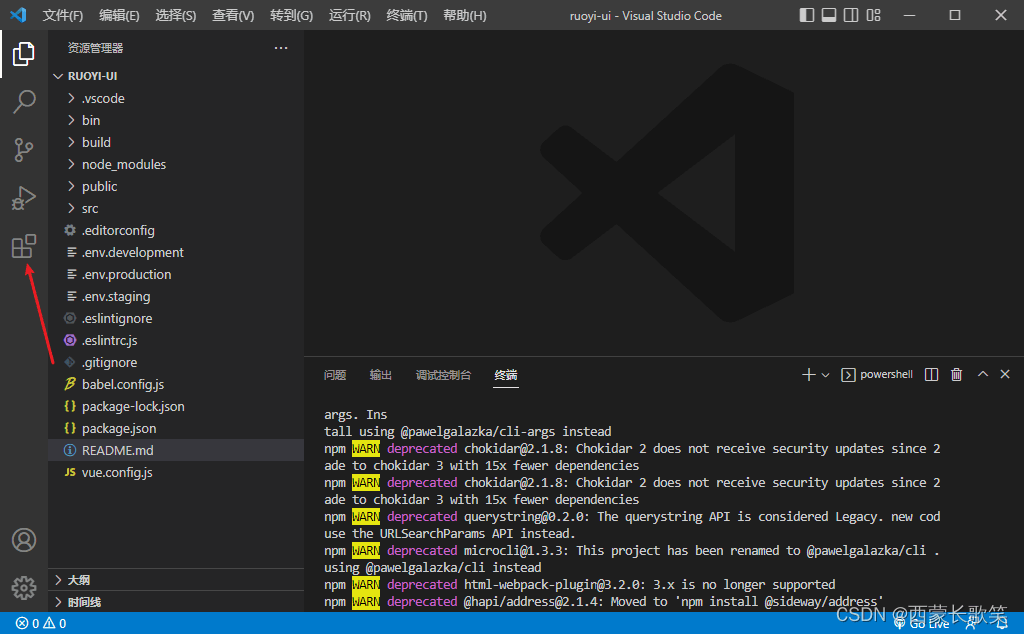1024x634 pixels.
Task: Open the Source Control view icon
Action: point(24,150)
